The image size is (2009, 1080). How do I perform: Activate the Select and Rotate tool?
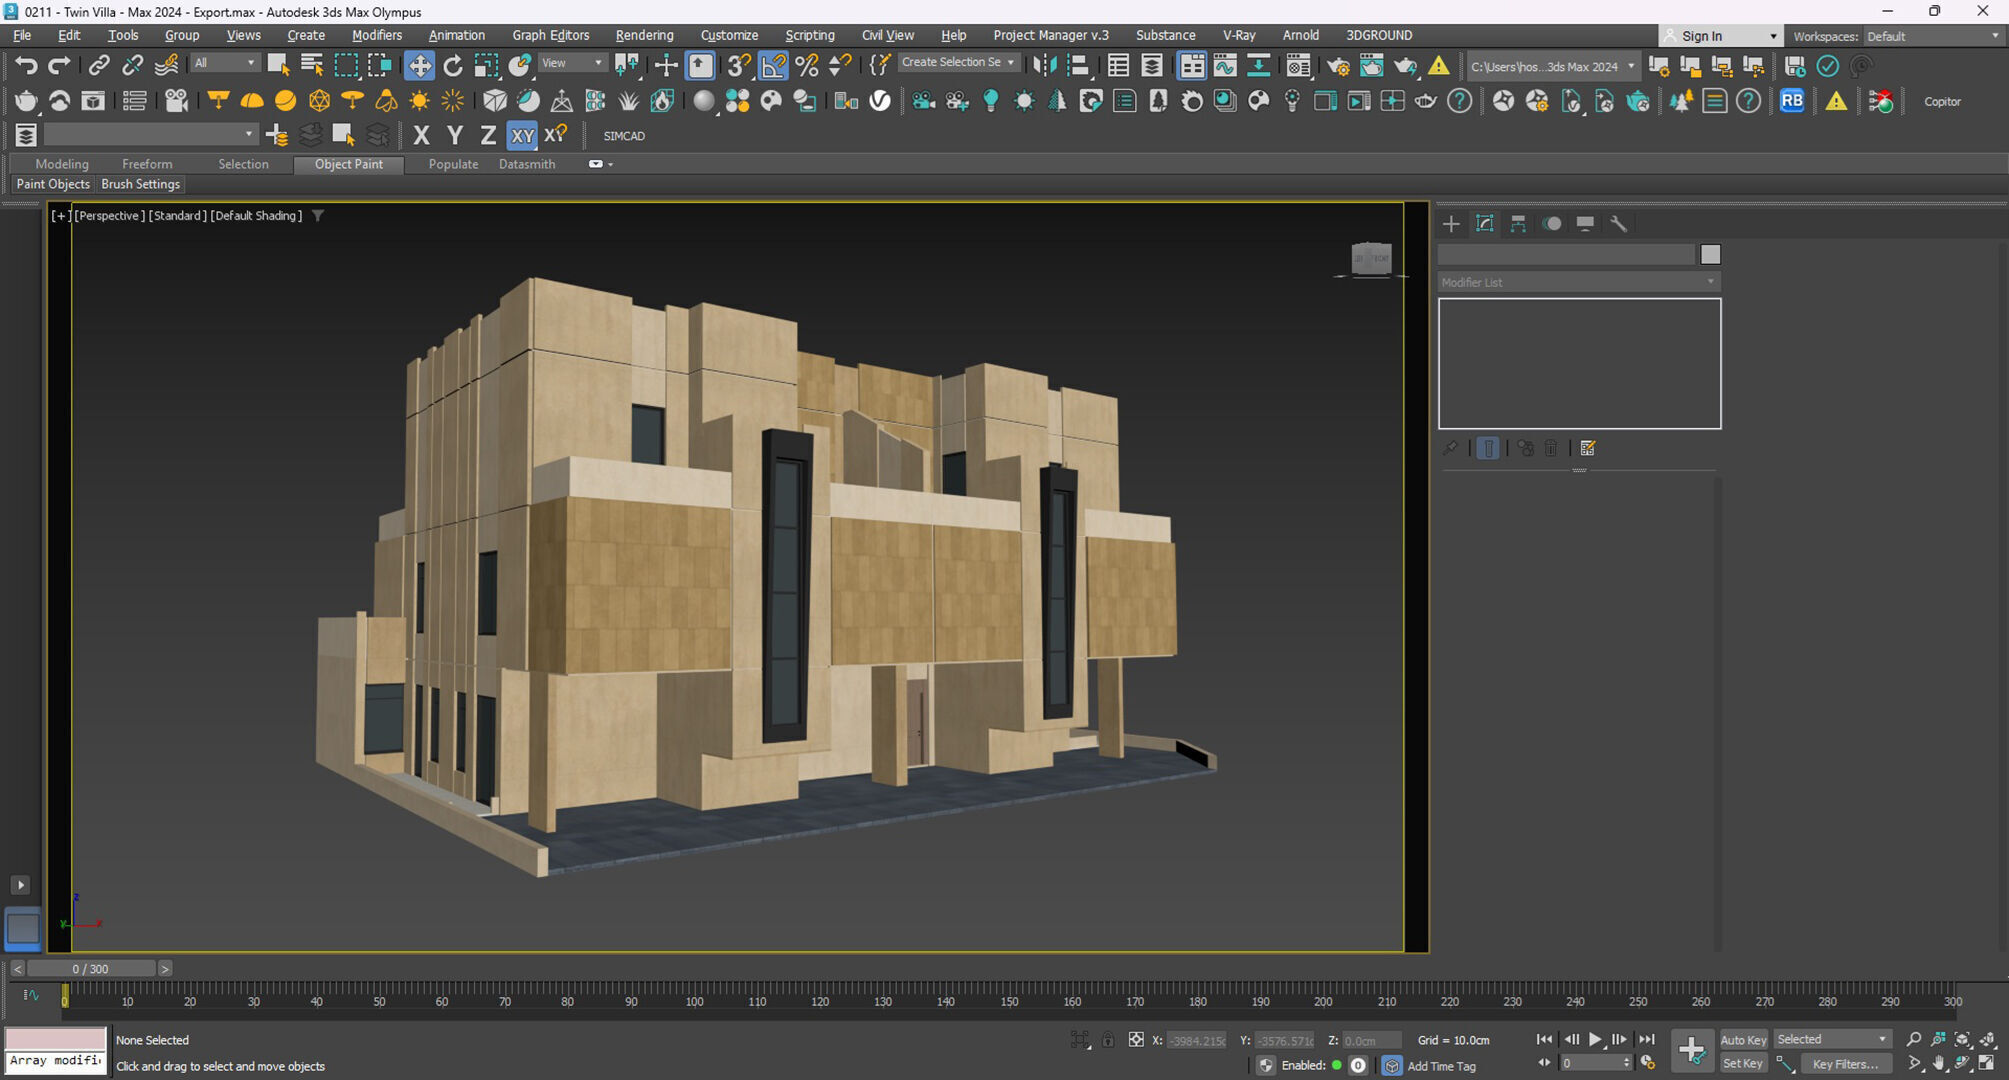coord(453,66)
